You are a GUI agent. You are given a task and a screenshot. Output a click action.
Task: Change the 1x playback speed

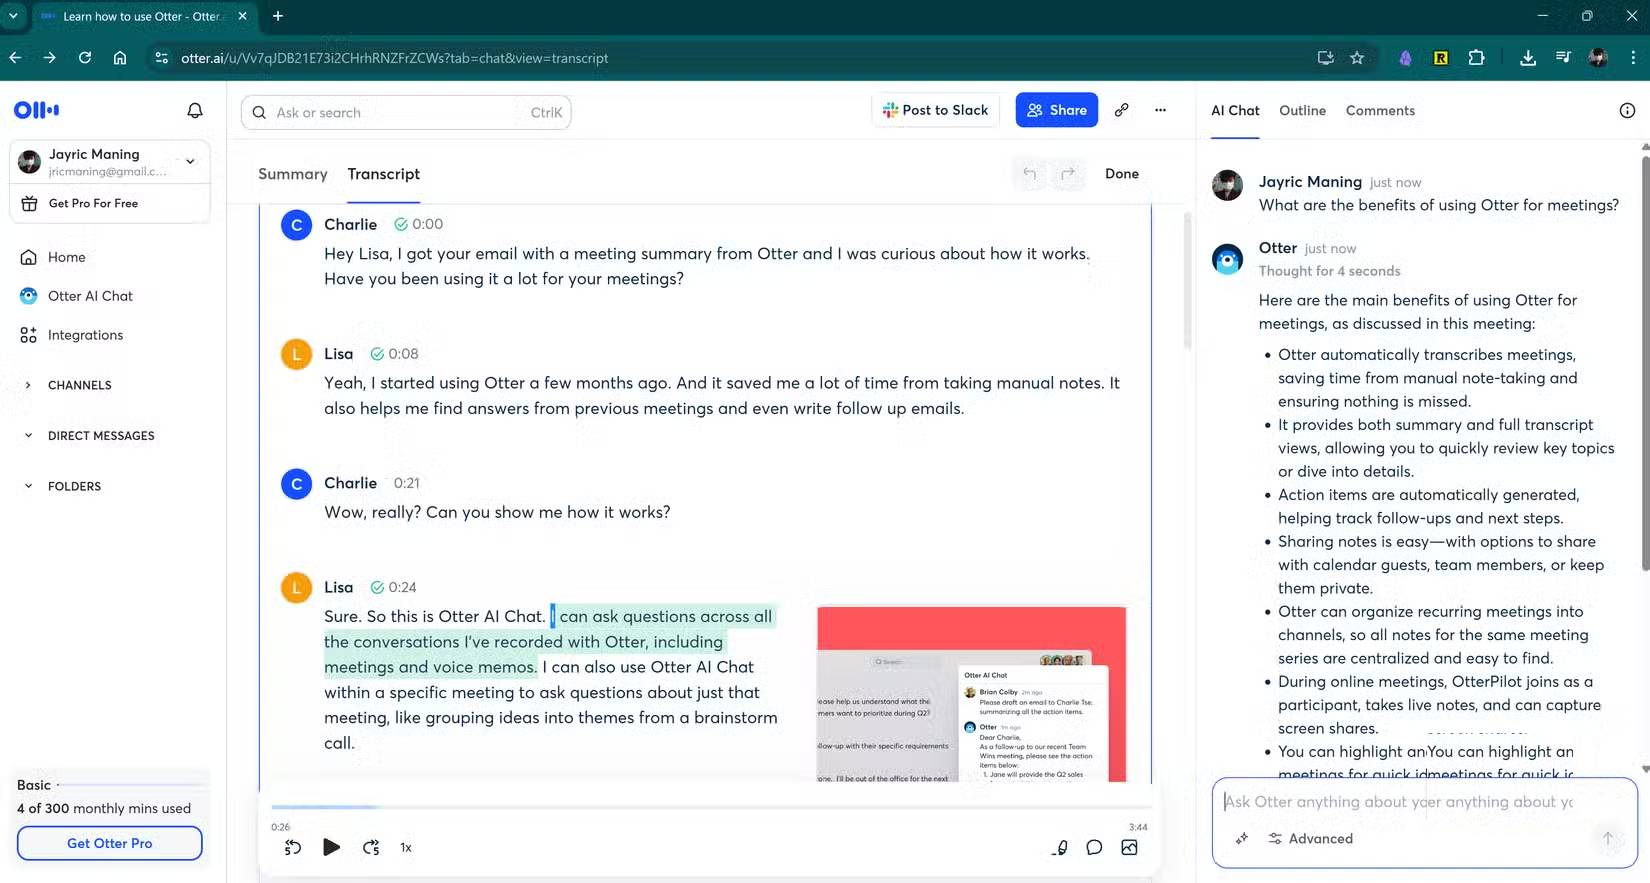[406, 847]
